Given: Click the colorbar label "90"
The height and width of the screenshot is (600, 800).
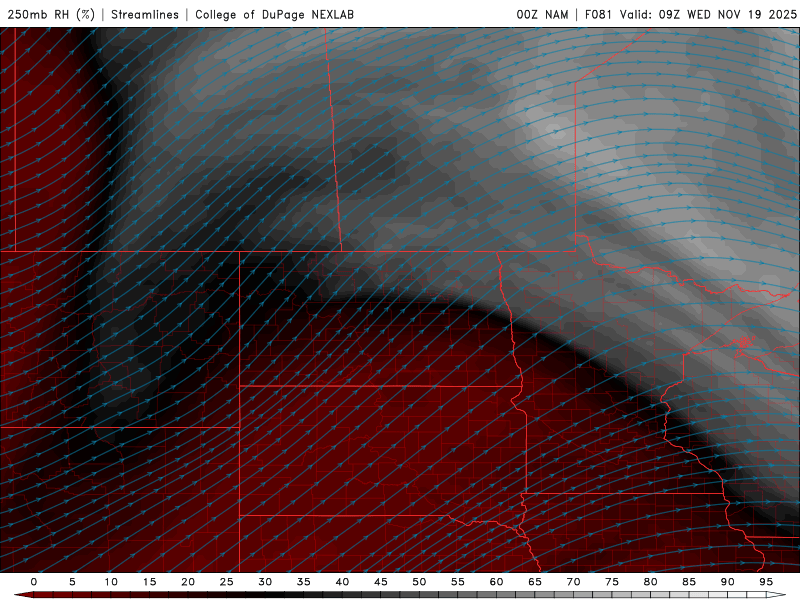Looking at the screenshot, I should [x=727, y=582].
